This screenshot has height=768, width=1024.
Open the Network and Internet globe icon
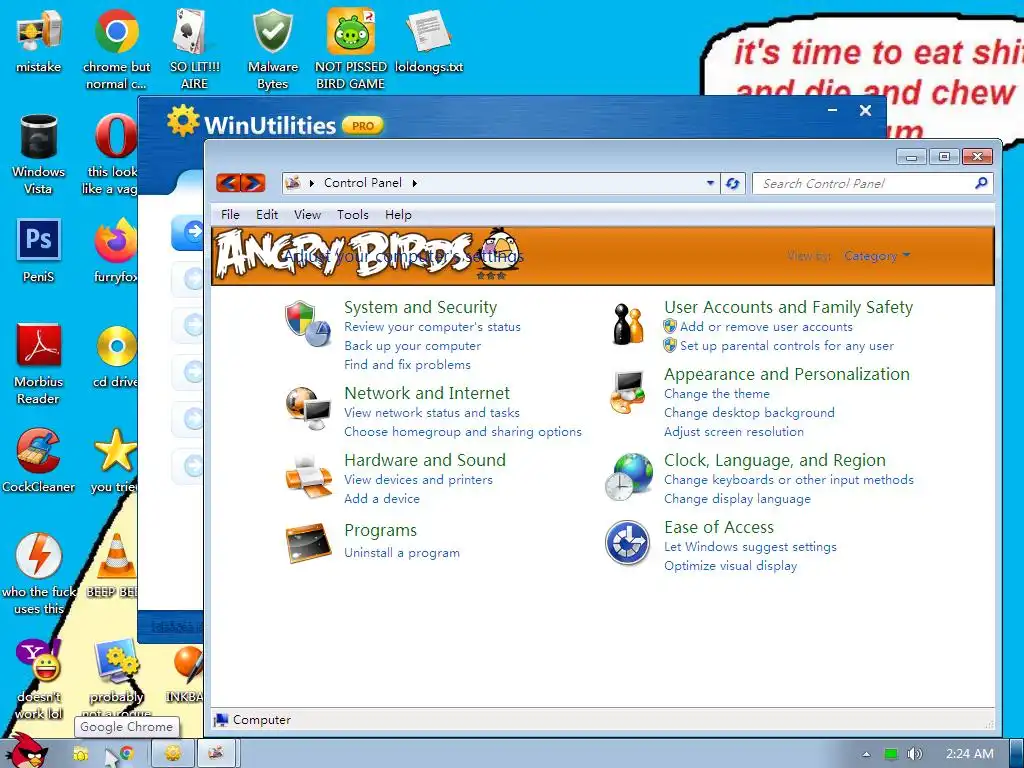tap(307, 408)
